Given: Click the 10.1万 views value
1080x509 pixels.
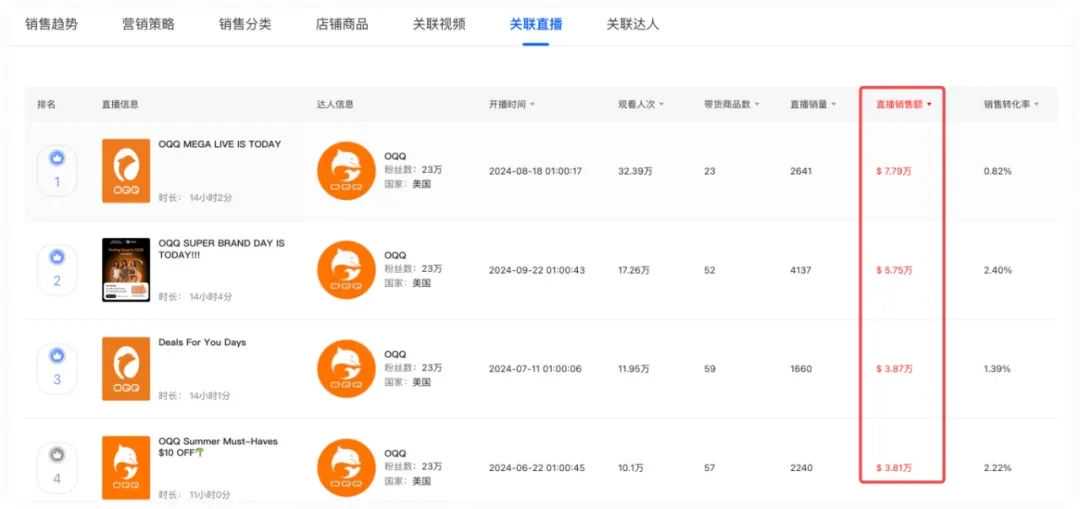Looking at the screenshot, I should click(x=631, y=468).
